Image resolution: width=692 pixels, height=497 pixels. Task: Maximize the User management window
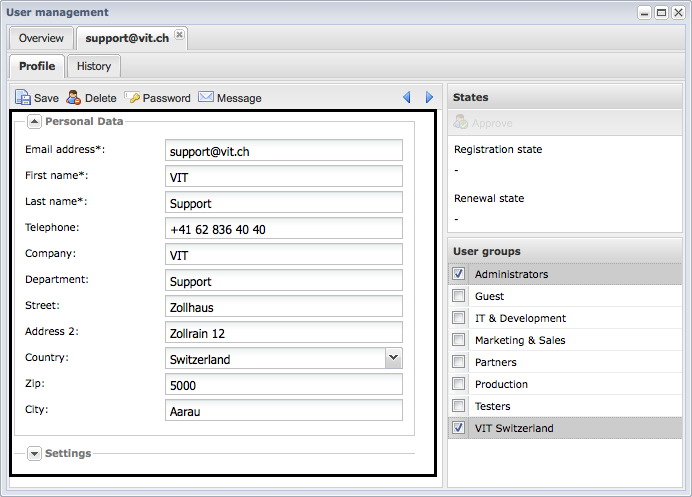pos(661,13)
